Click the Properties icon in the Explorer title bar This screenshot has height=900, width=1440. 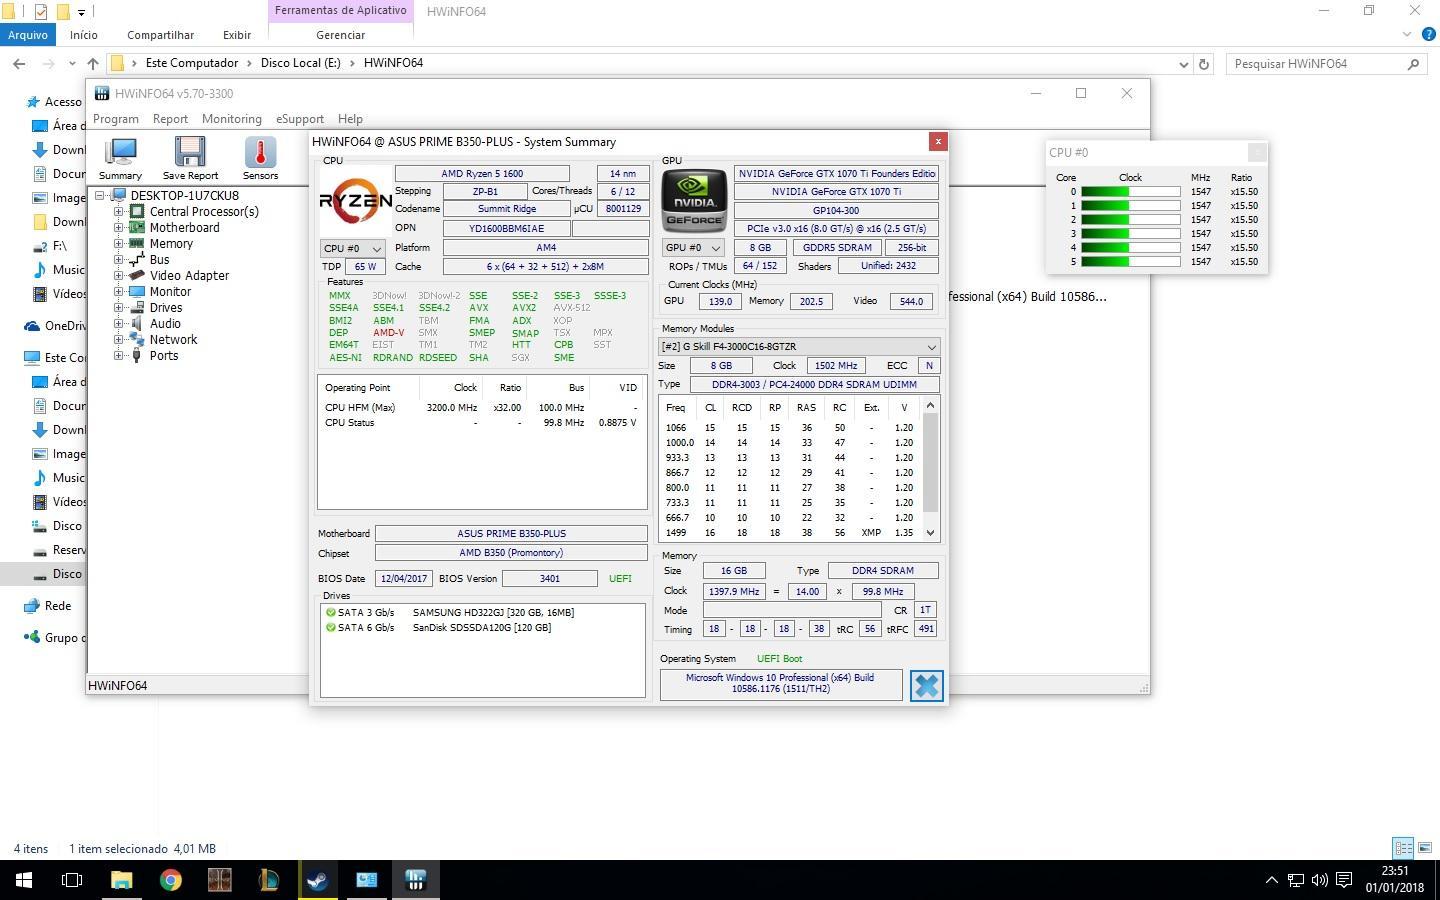click(40, 11)
